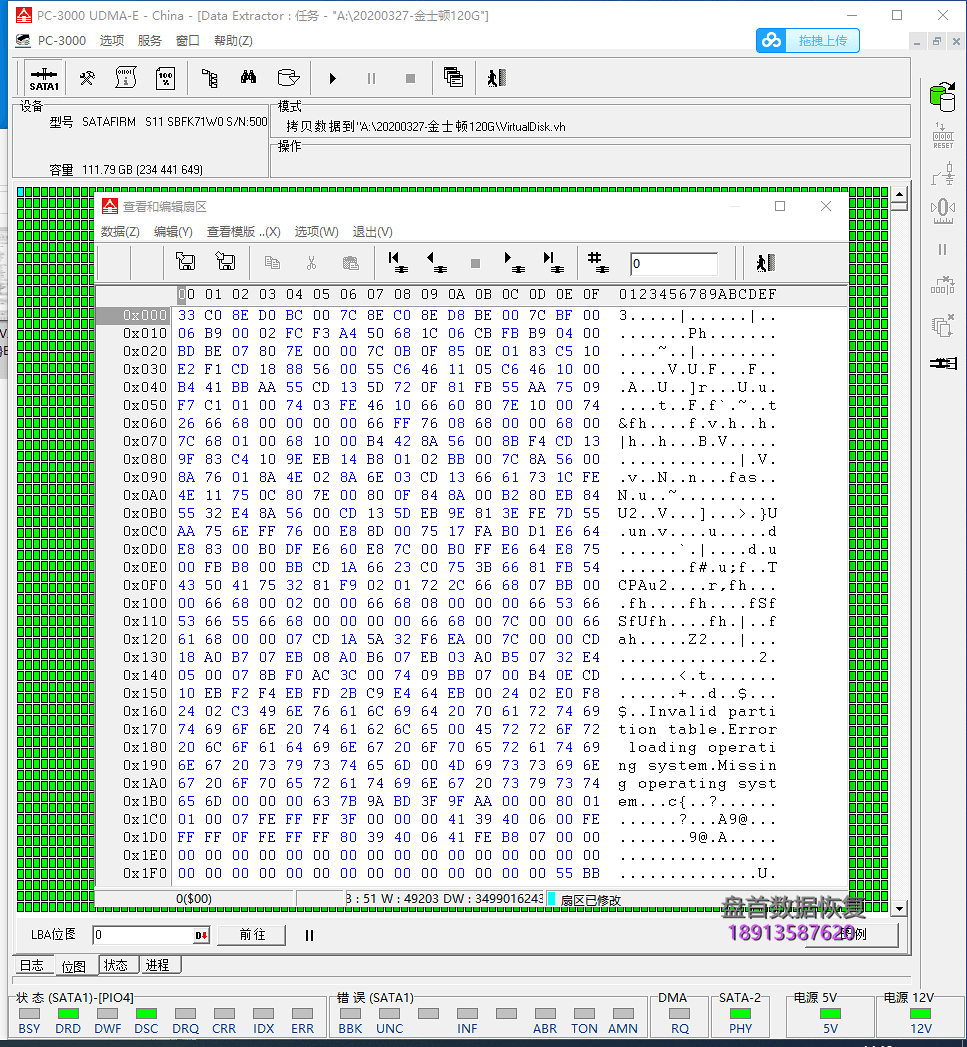967x1047 pixels.
Task: Click the exit icon in the sector editor toolbar
Action: tap(765, 262)
